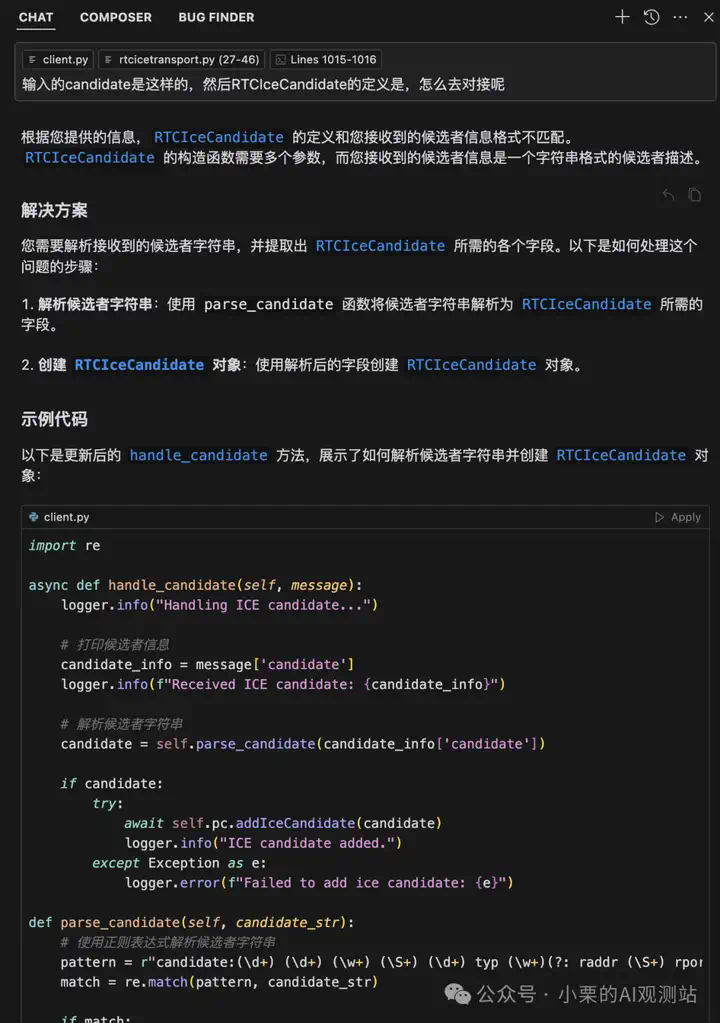Image resolution: width=720 pixels, height=1023 pixels.
Task: Click the client.py code block filename
Action: [67, 517]
